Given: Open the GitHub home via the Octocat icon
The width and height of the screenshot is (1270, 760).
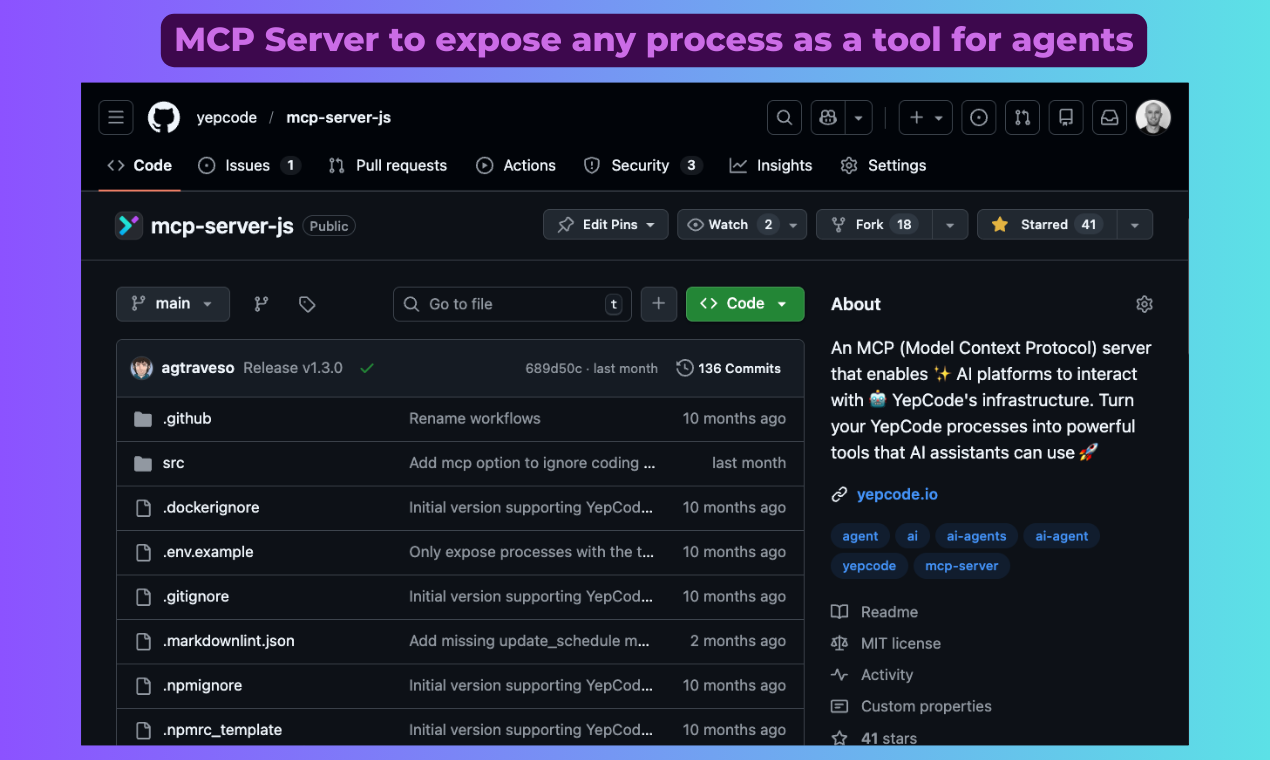Looking at the screenshot, I should (163, 117).
